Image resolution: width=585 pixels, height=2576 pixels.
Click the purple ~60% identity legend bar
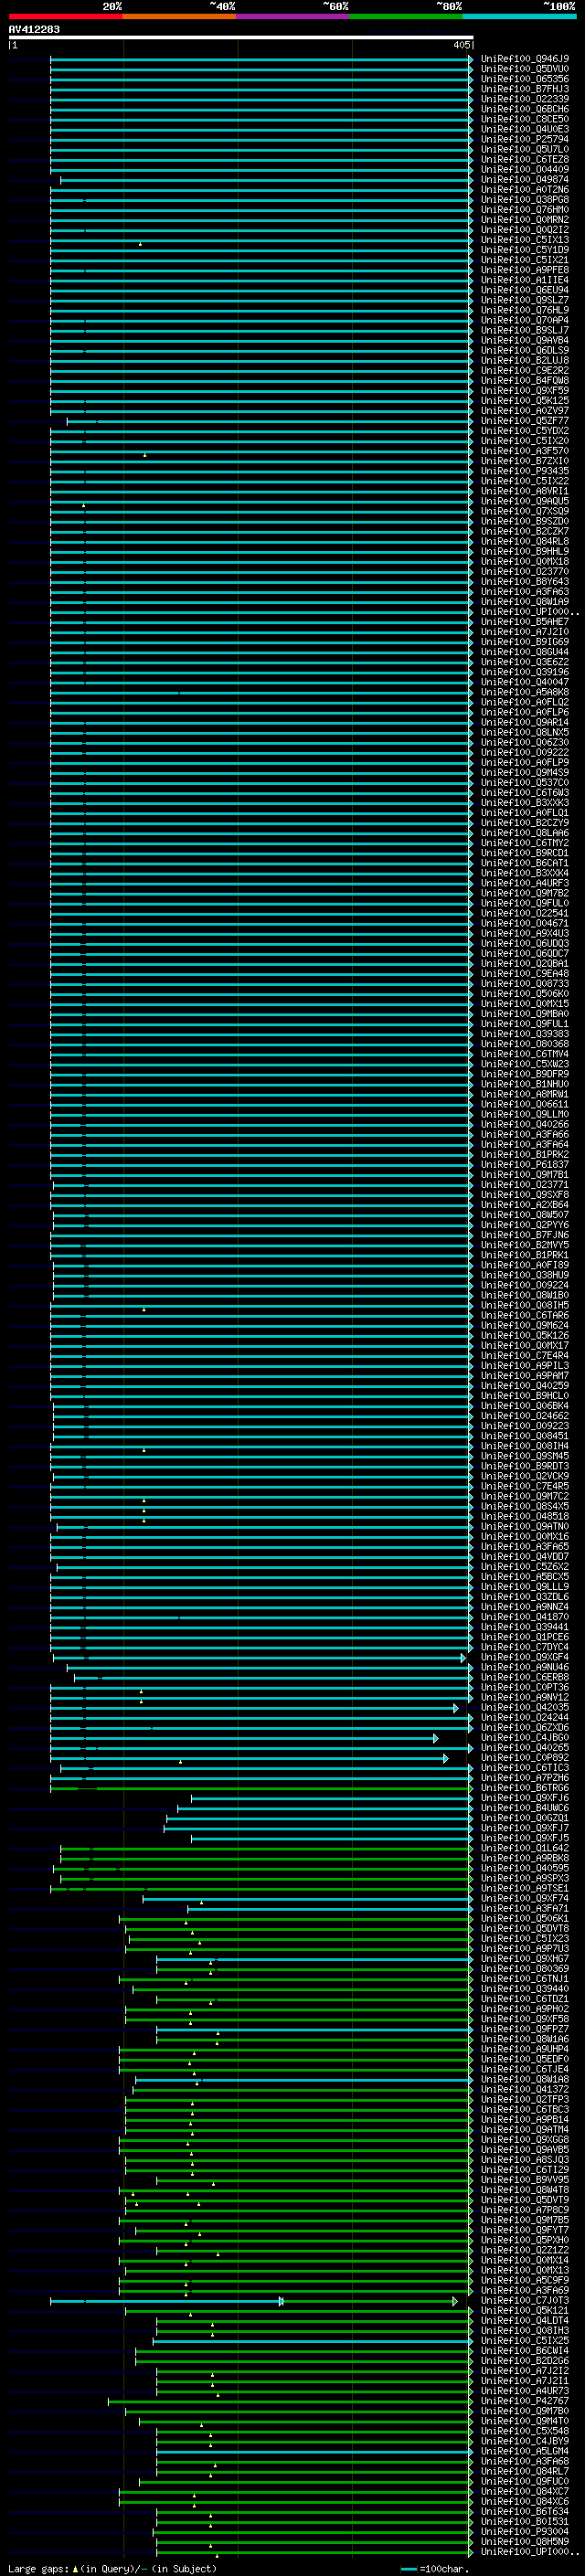292,16
